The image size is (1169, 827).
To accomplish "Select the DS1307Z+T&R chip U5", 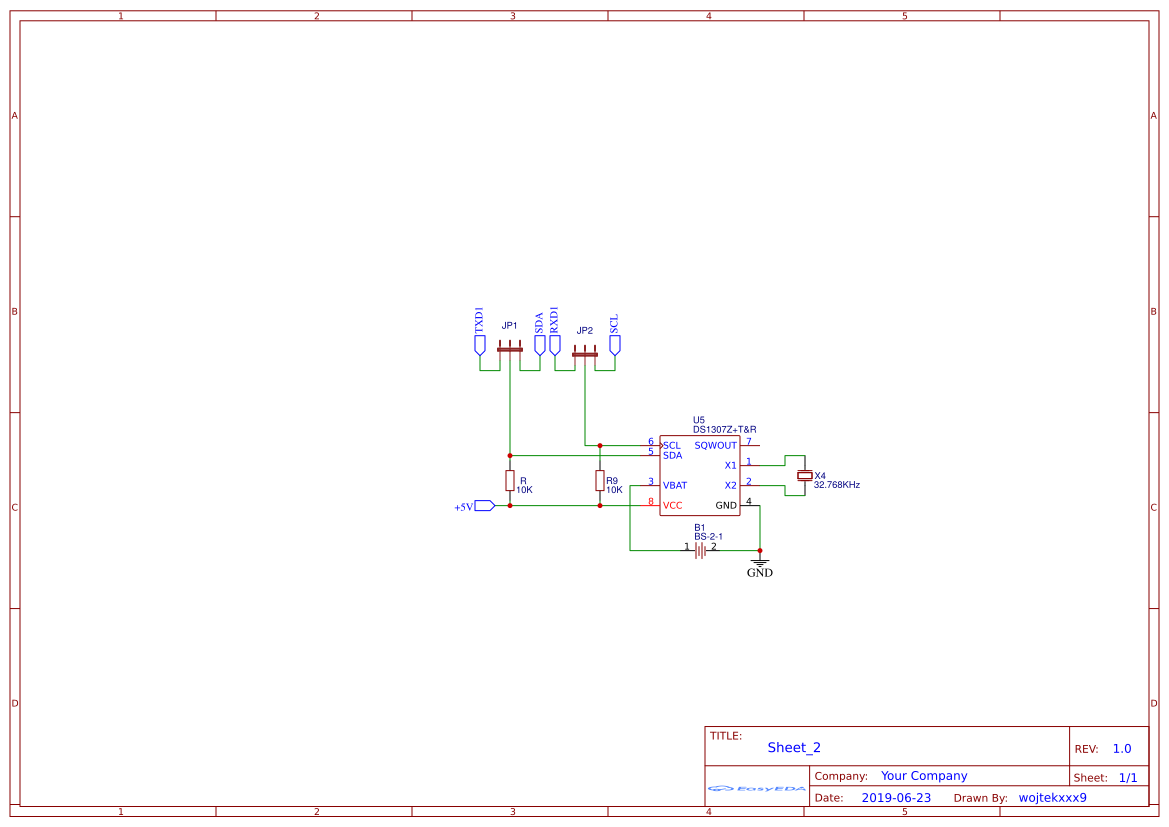I will pos(700,475).
